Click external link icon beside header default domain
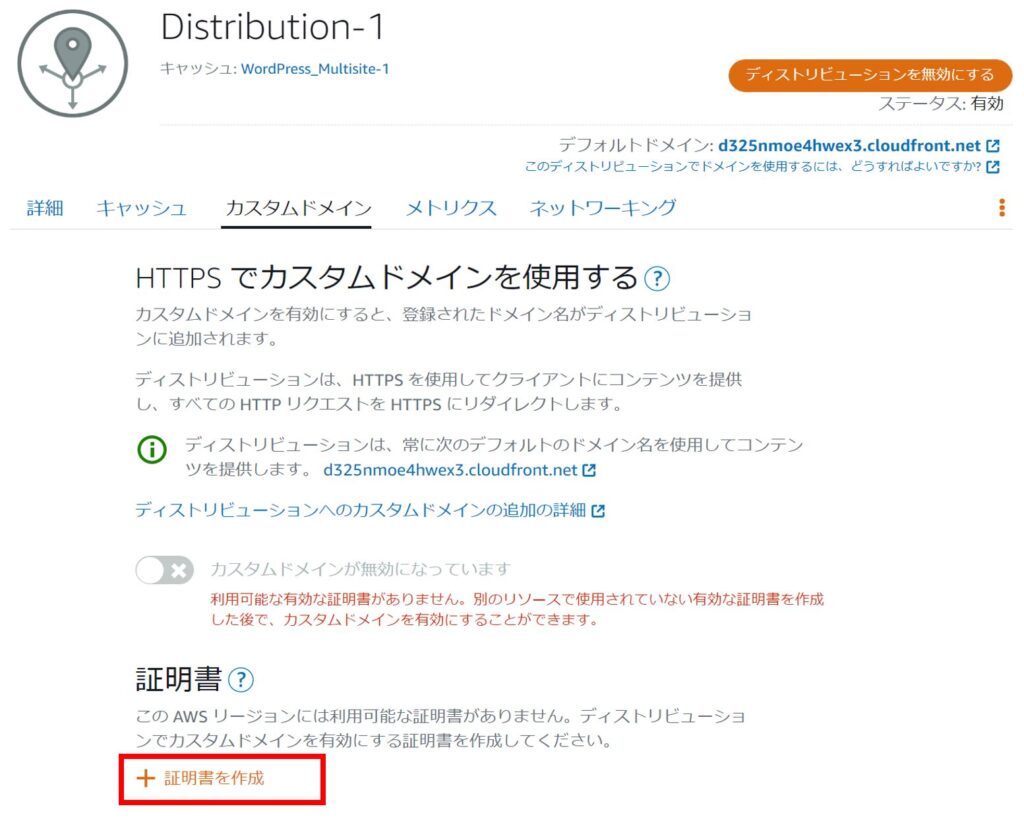This screenshot has width=1024, height=821. point(993,146)
